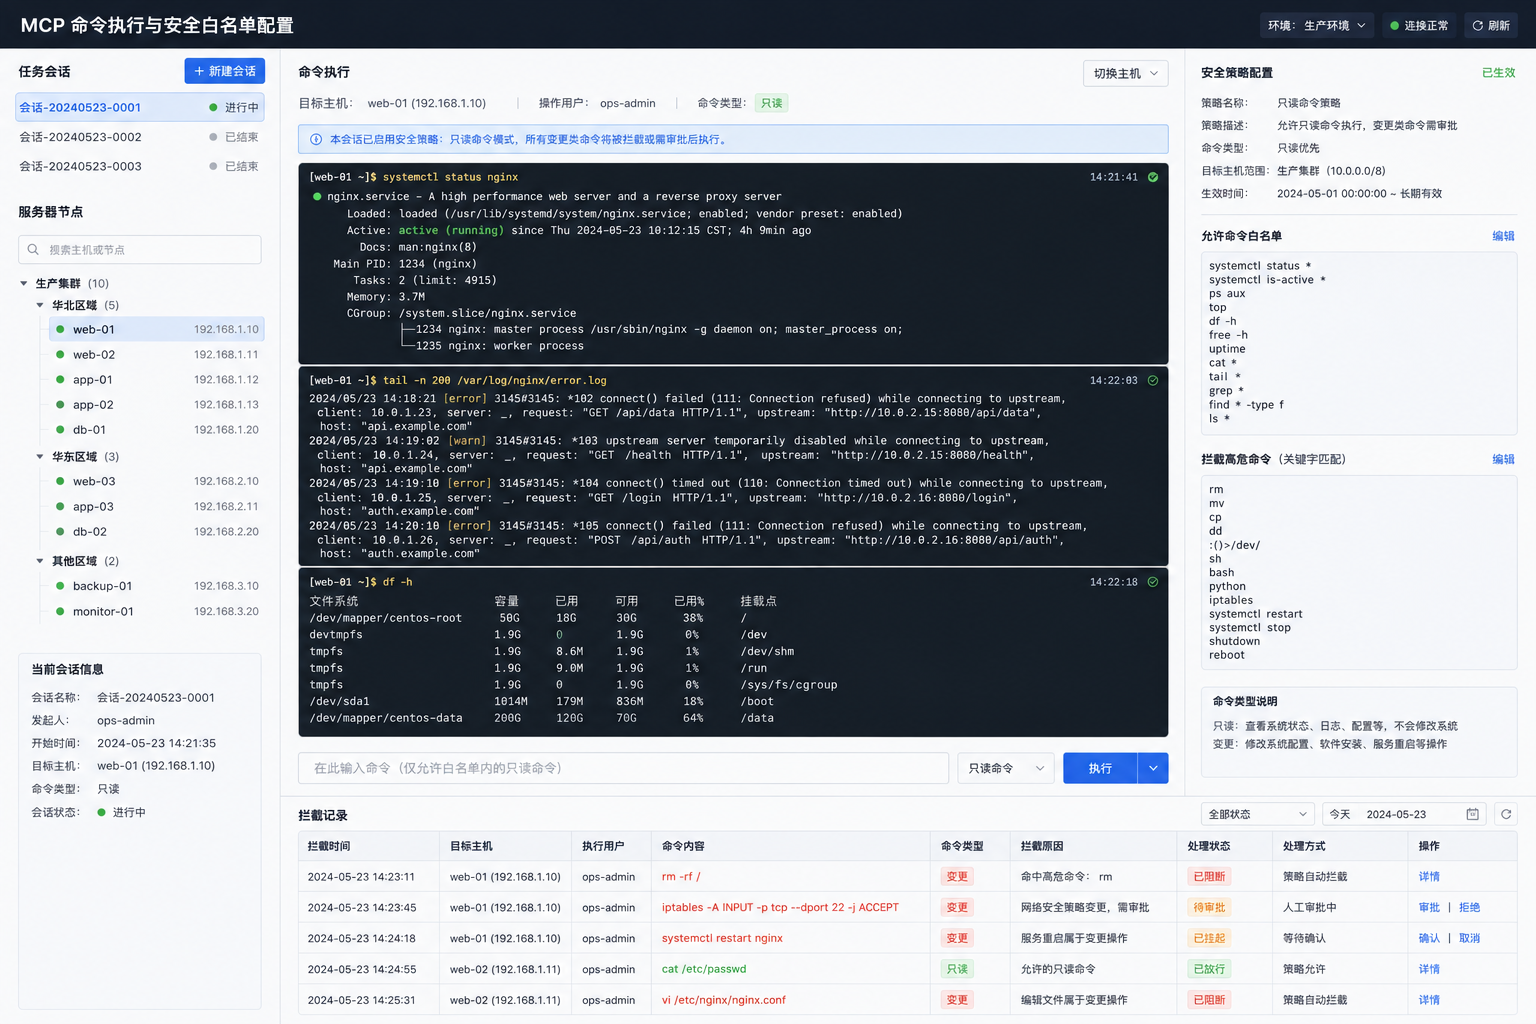Open 详情 for vi nginx.conf row
Viewport: 1536px width, 1024px height.
[1429, 1000]
